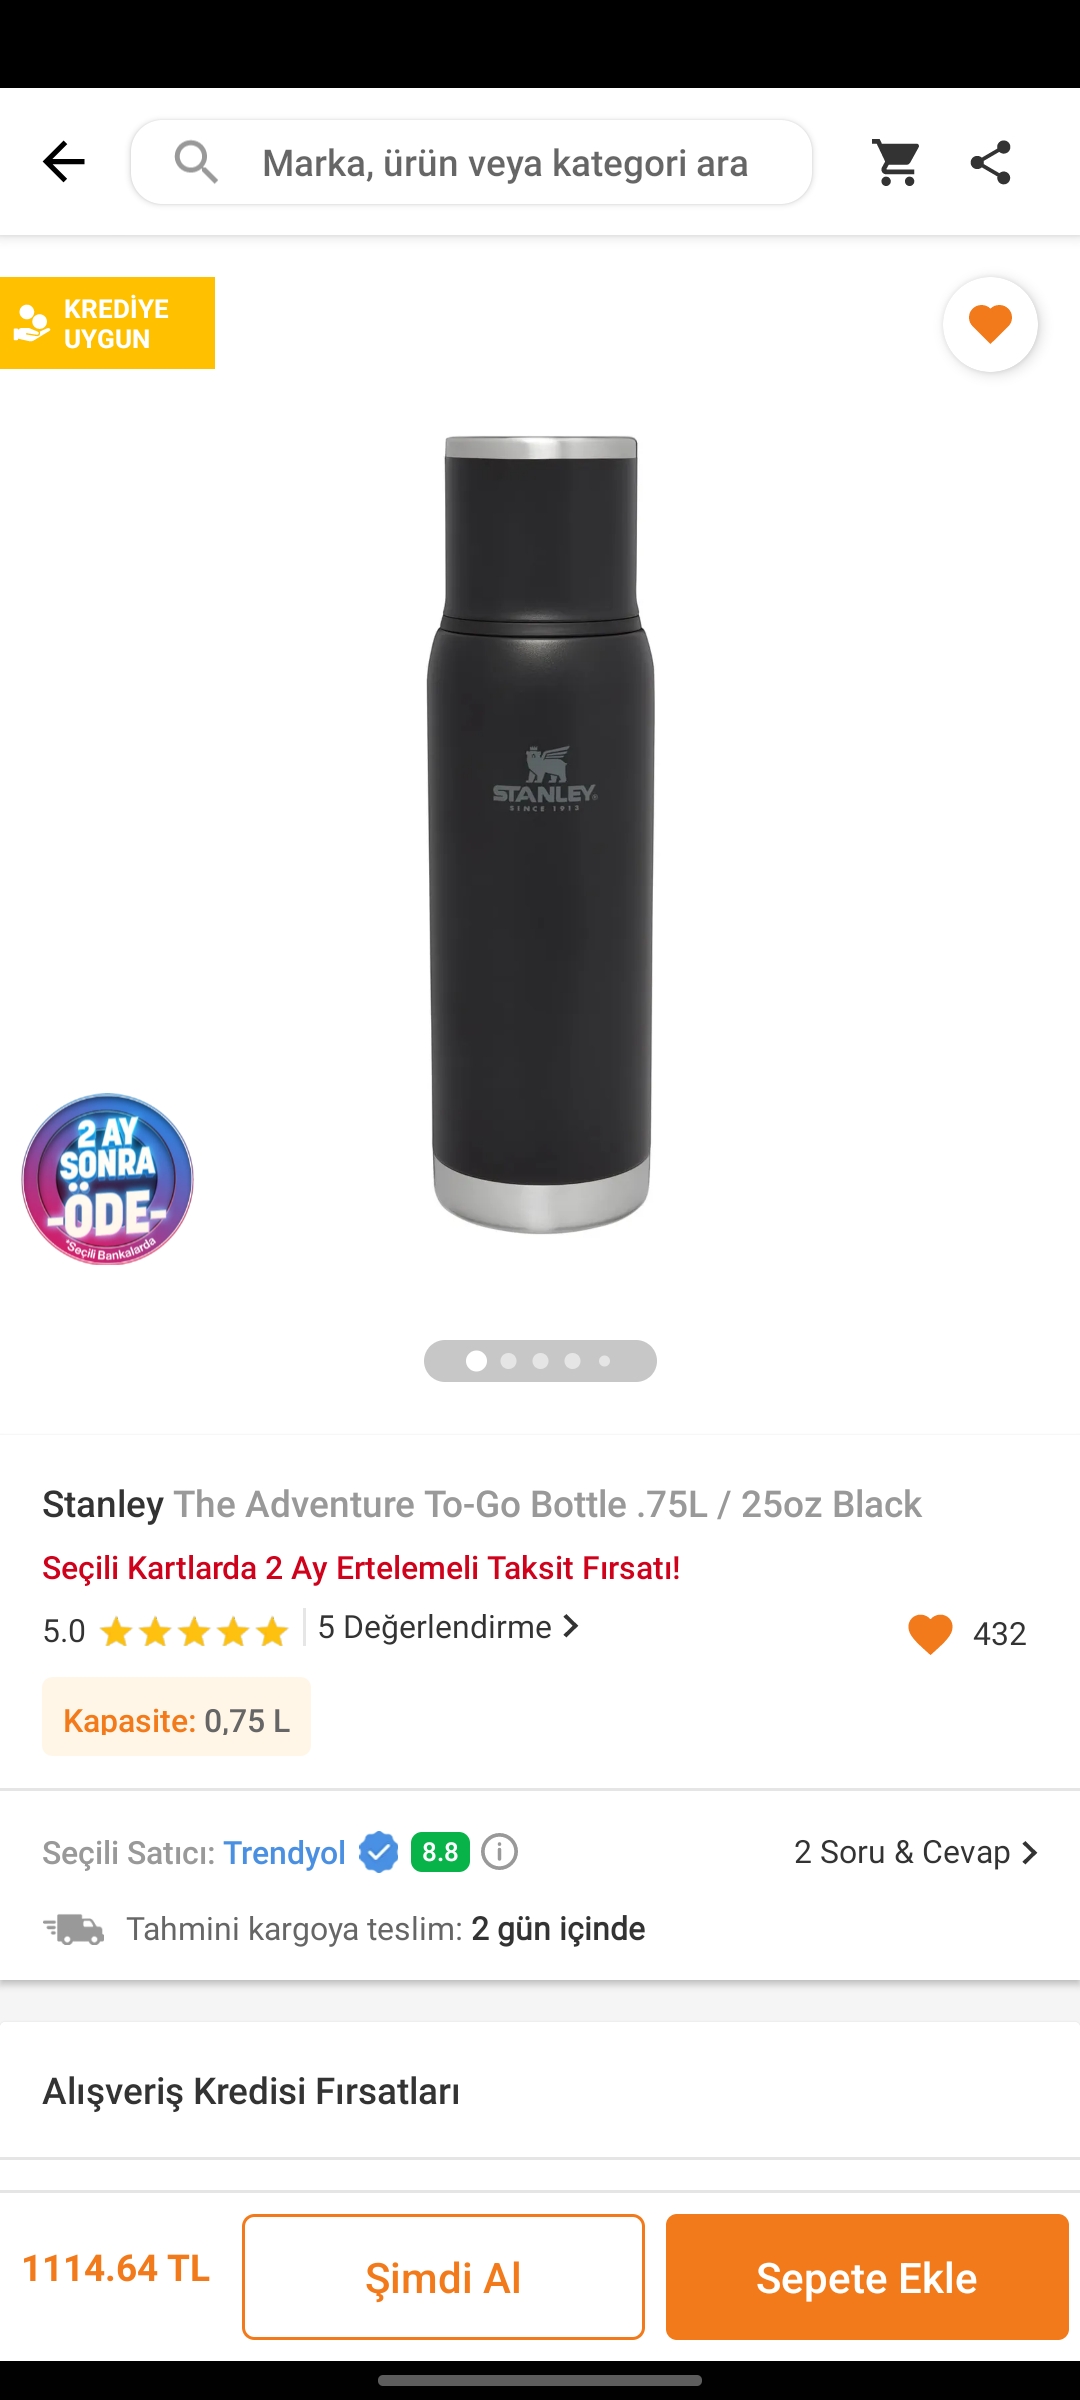1080x2400 pixels.
Task: Tap the share icon
Action: point(990,162)
